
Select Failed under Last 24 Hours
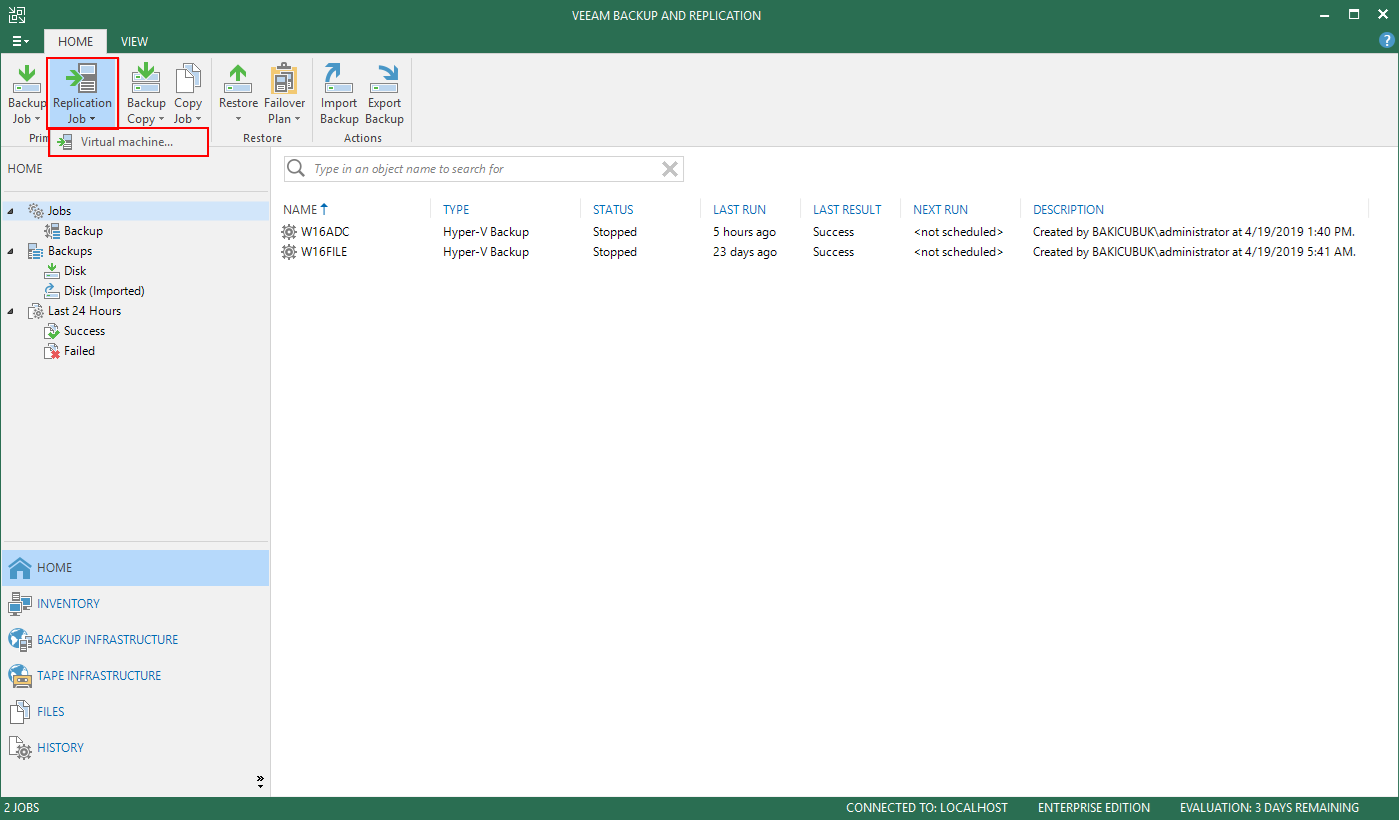pyautogui.click(x=79, y=351)
